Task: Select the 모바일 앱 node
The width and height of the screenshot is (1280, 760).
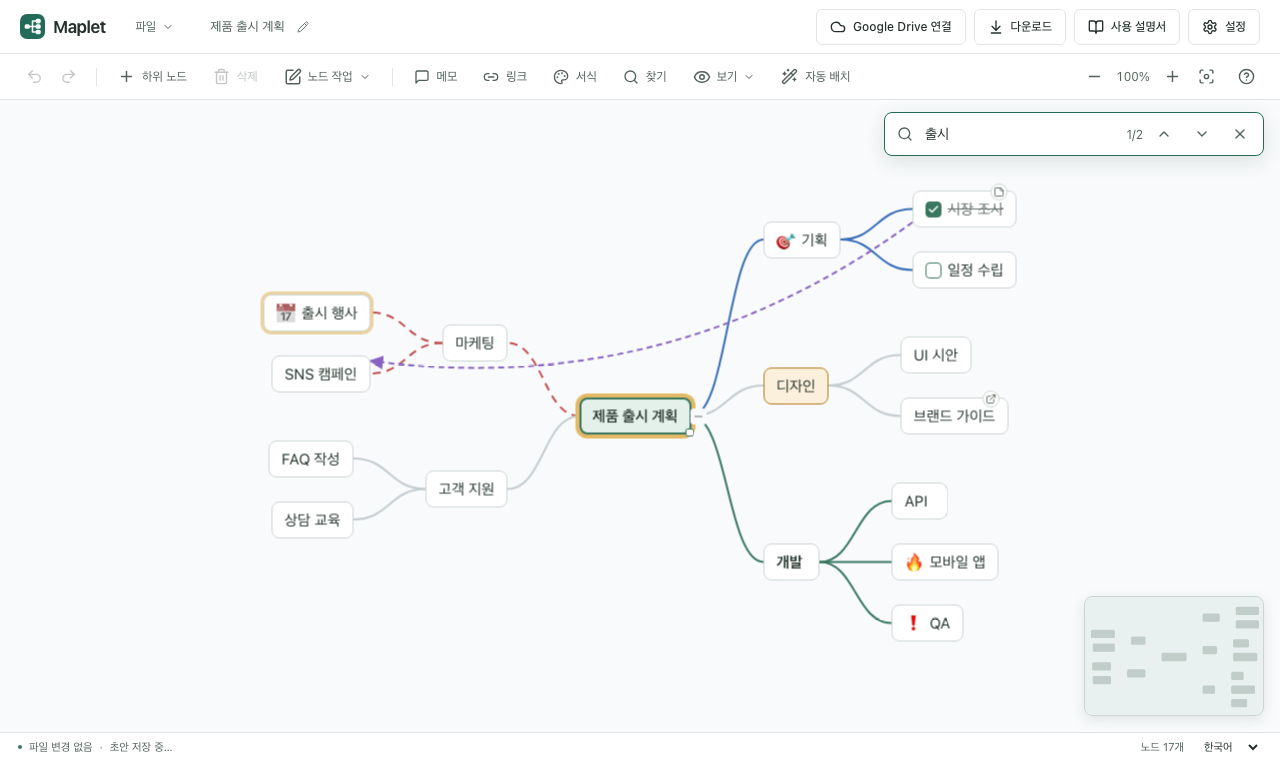Action: [x=945, y=562]
